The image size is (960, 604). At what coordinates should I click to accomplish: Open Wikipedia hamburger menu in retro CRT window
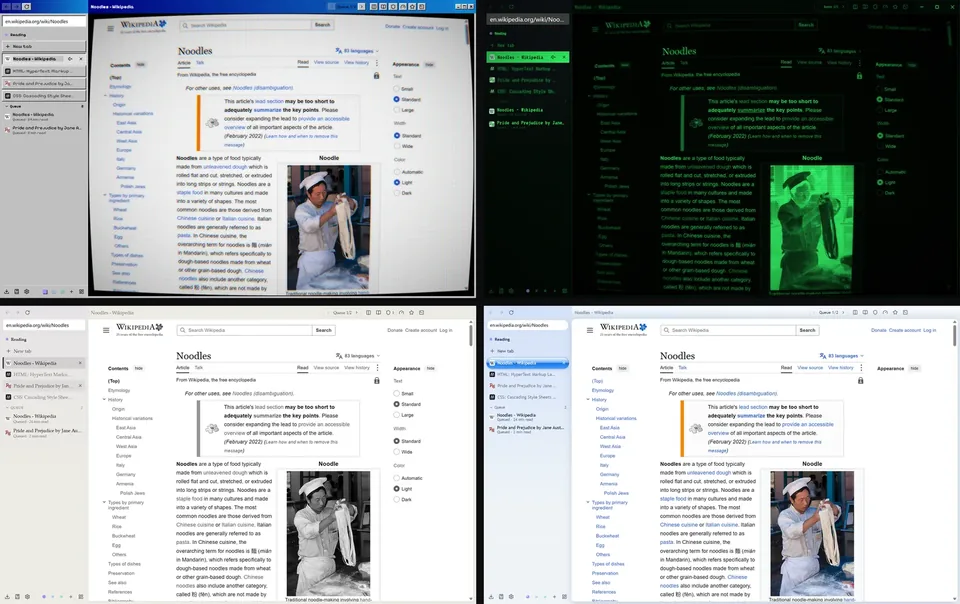110,28
